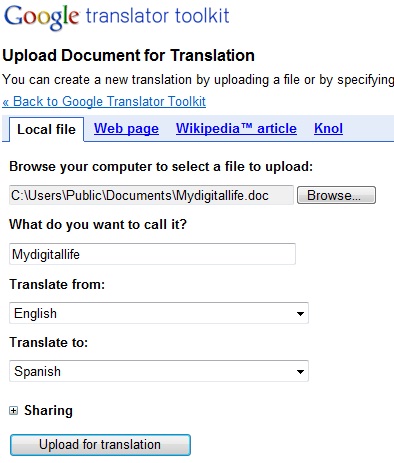Image resolution: width=394 pixels, height=463 pixels.
Task: Open the Wikipedia article tab
Action: click(236, 129)
